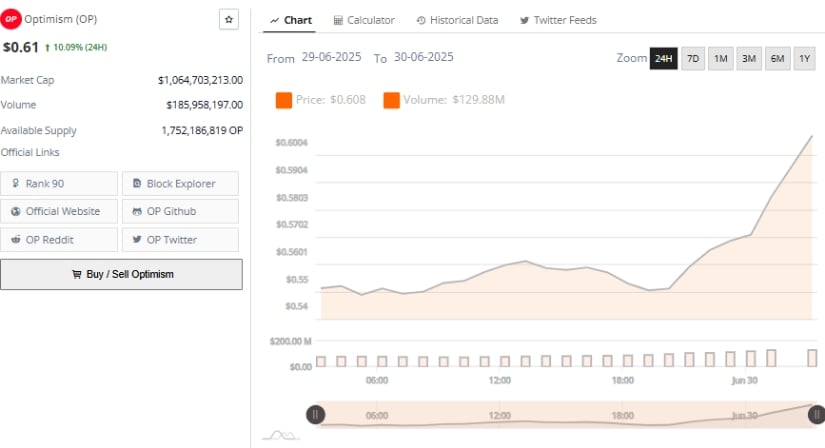Set zoom to 3M
The image size is (825, 448).
tap(749, 58)
